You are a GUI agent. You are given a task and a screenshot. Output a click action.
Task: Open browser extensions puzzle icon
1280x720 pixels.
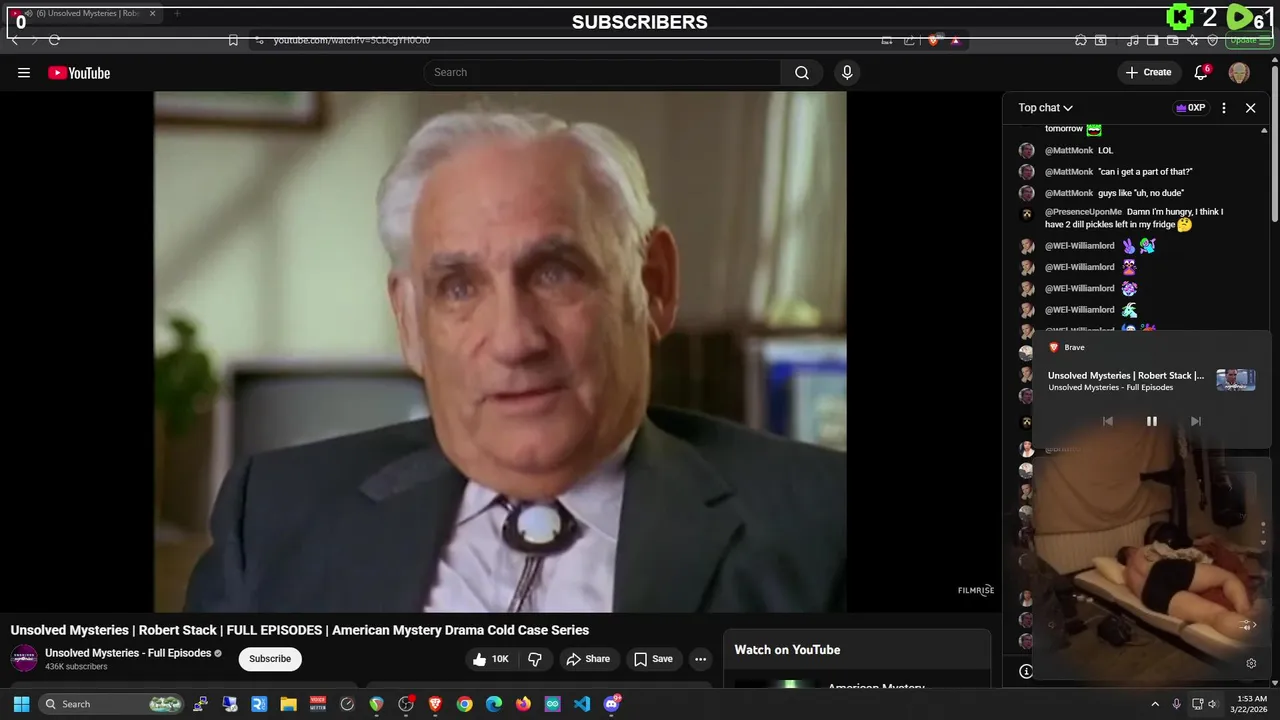pos(1081,40)
